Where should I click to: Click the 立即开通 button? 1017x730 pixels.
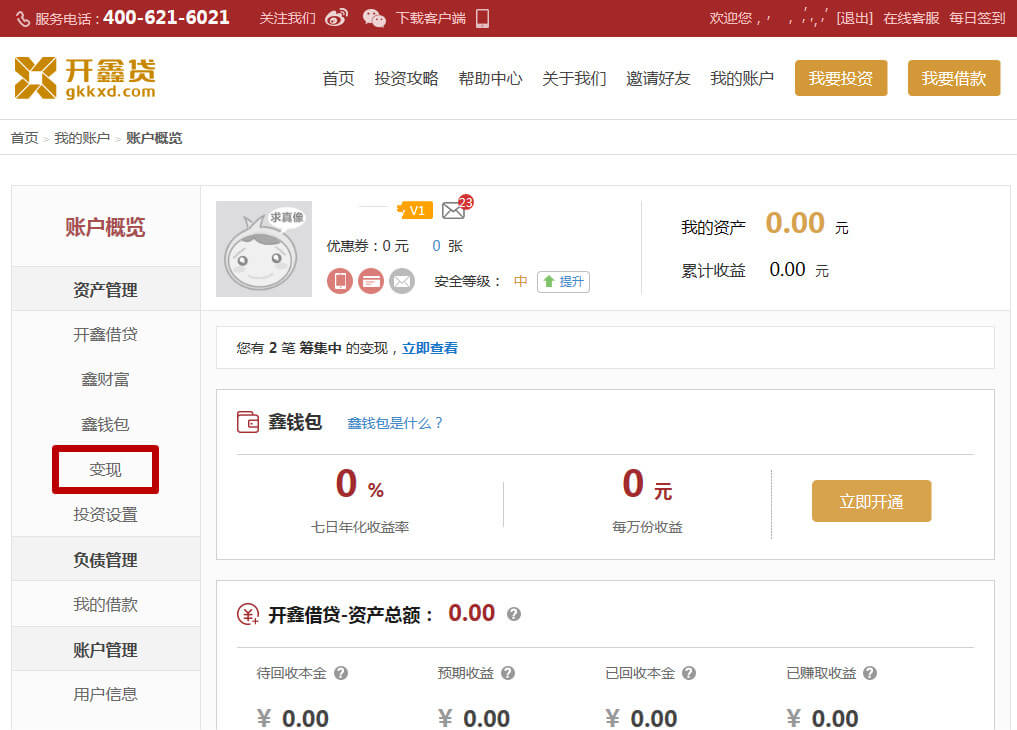click(x=871, y=501)
